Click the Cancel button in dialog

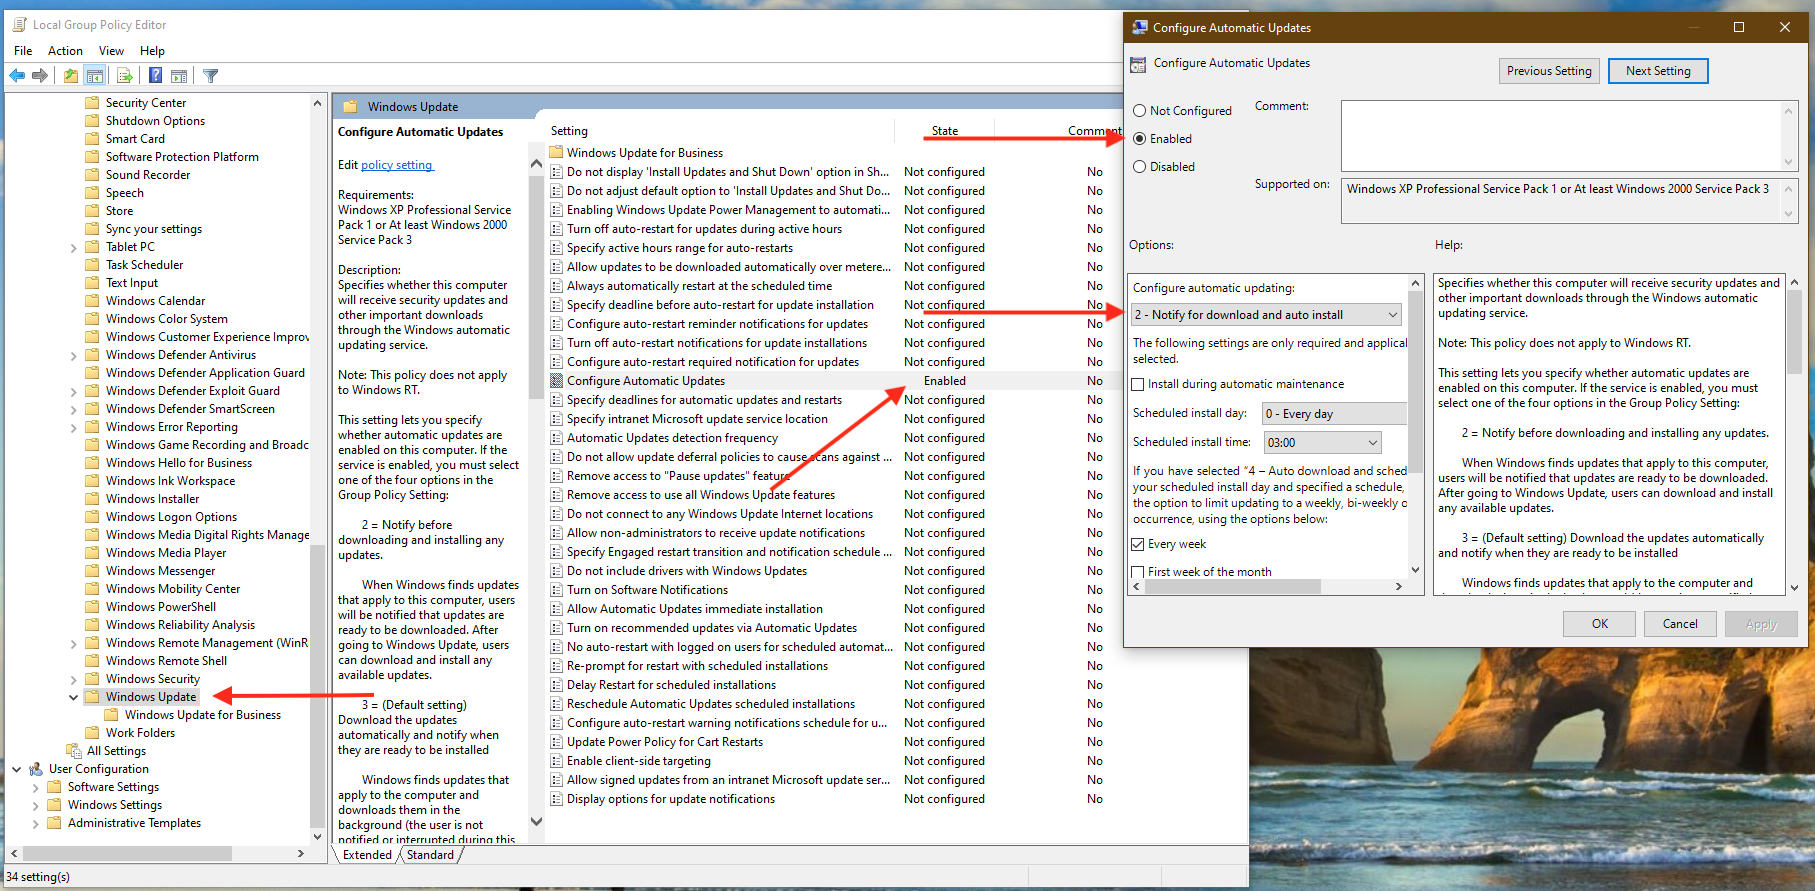click(1680, 624)
